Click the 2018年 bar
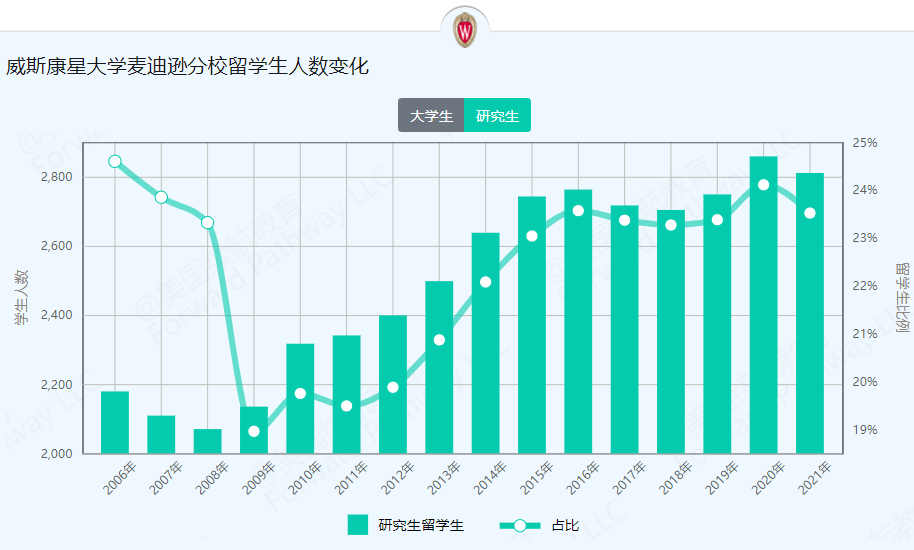The height and width of the screenshot is (550, 914). click(x=671, y=332)
